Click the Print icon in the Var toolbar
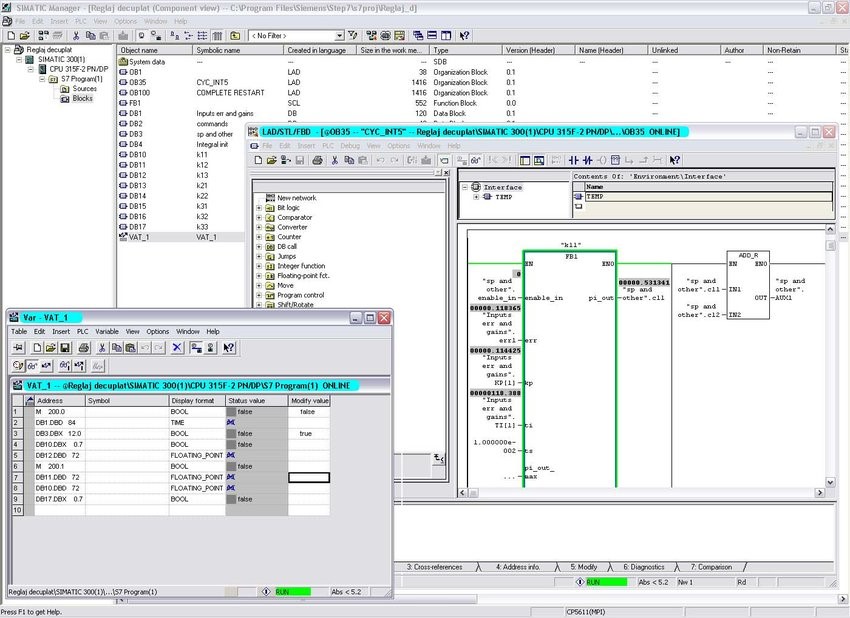This screenshot has height=618, width=850. click(x=84, y=347)
